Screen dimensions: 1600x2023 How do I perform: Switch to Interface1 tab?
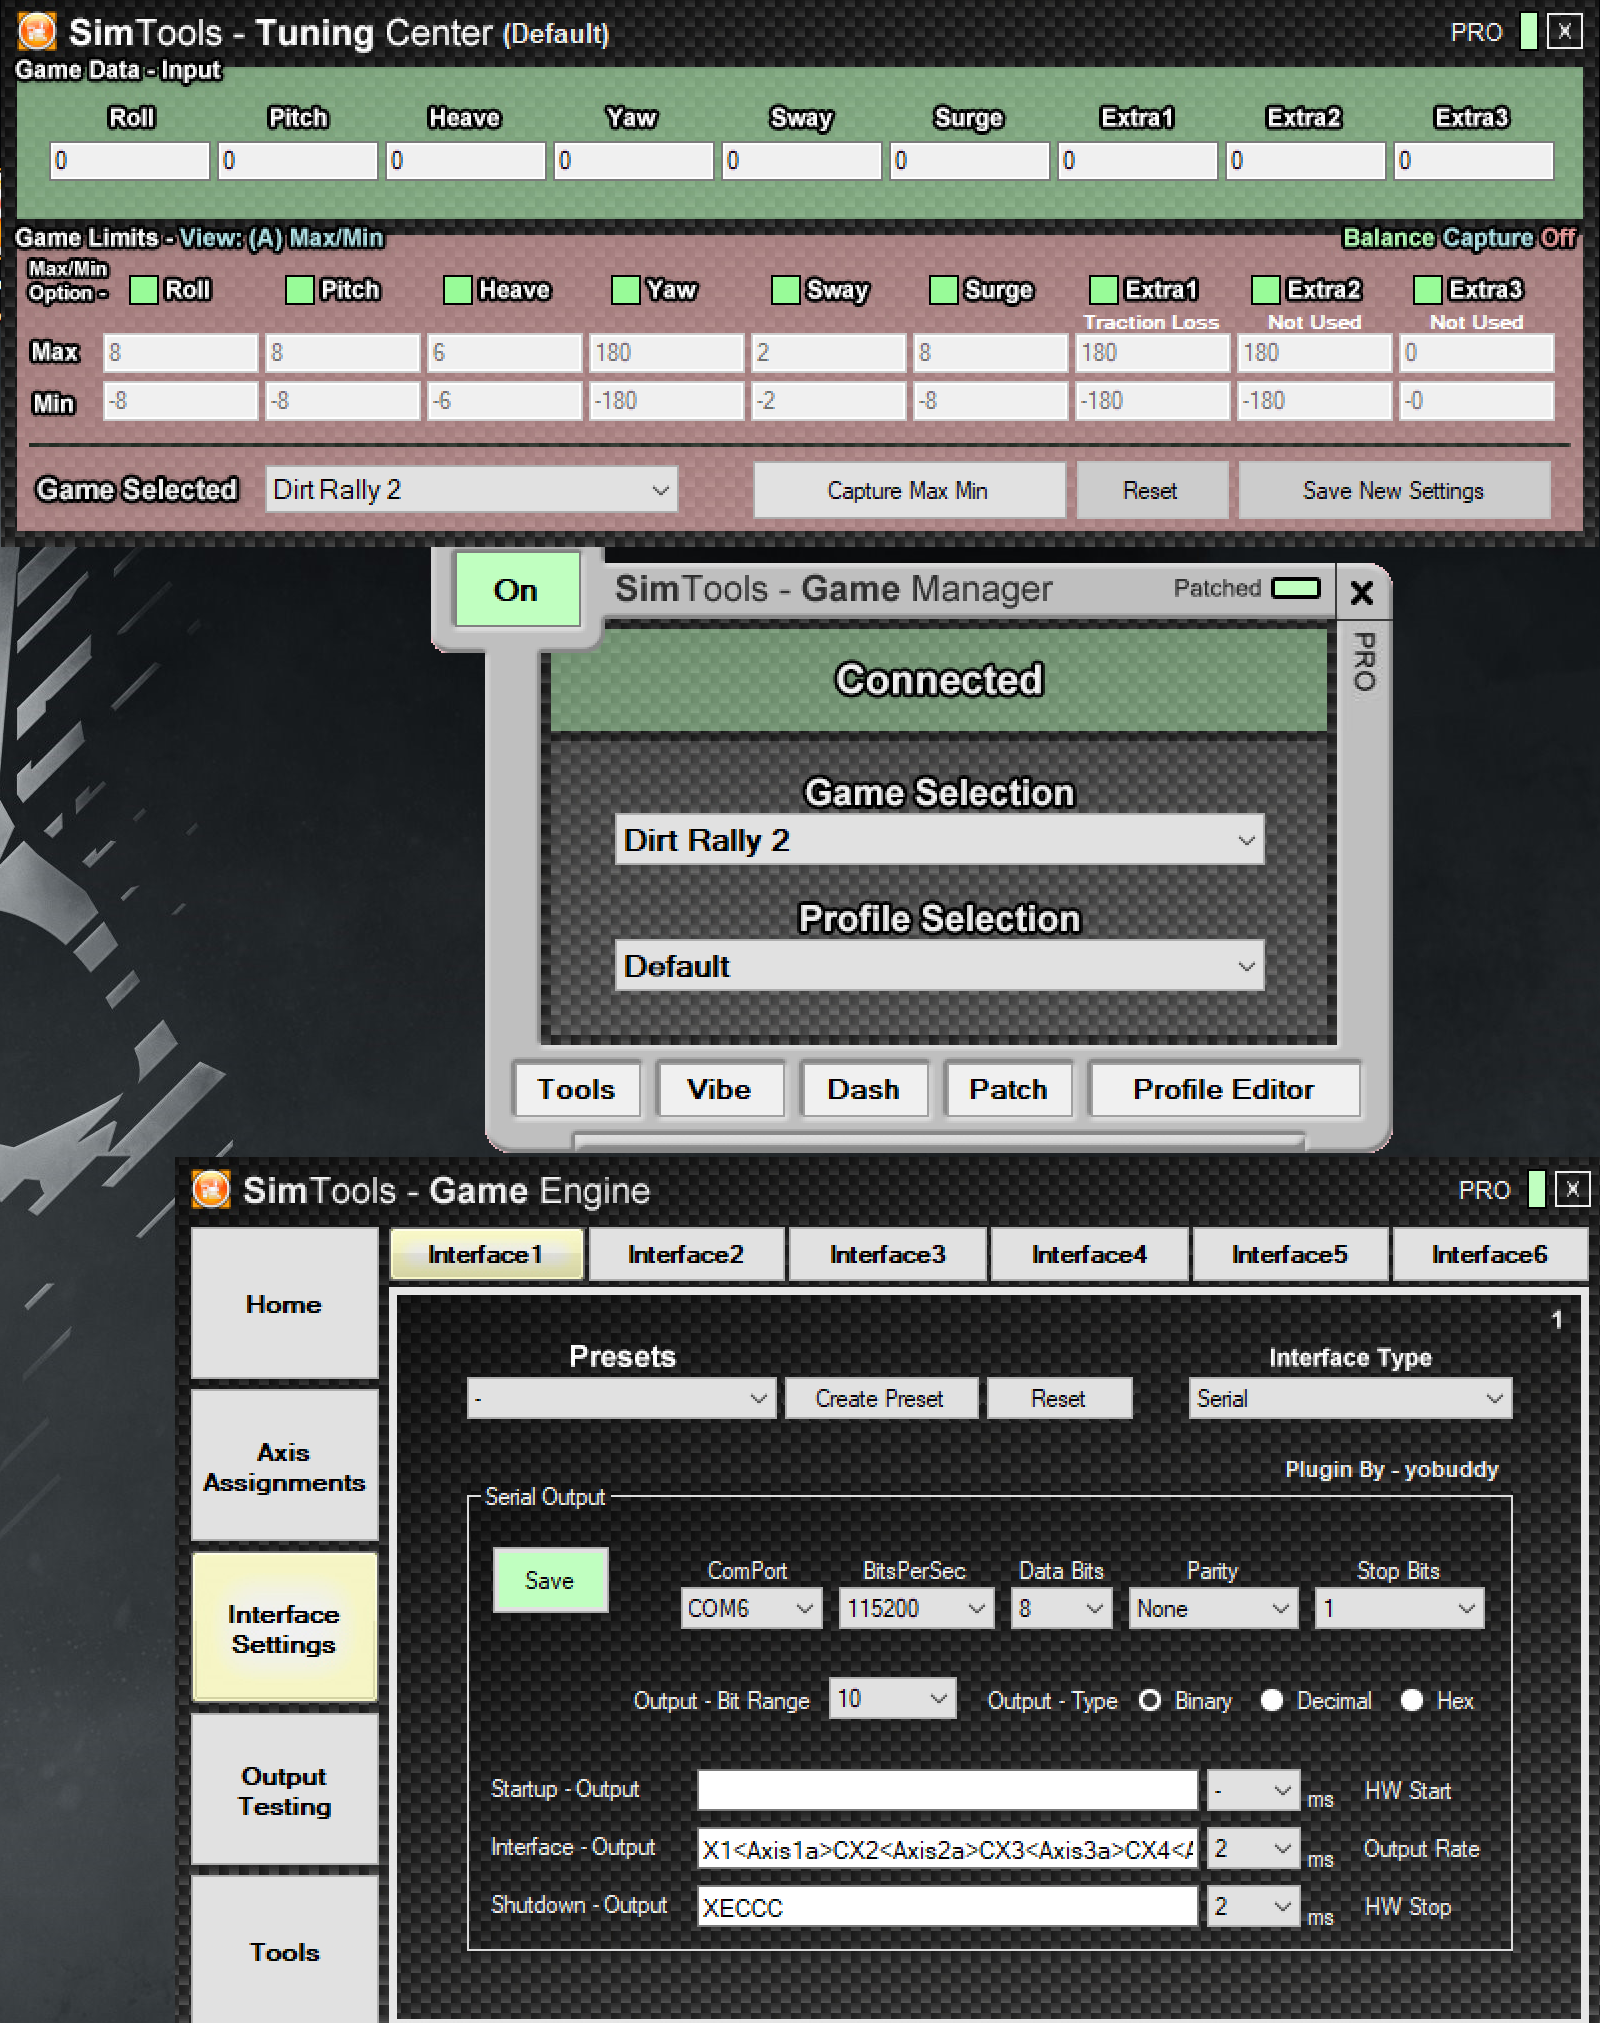coord(486,1254)
